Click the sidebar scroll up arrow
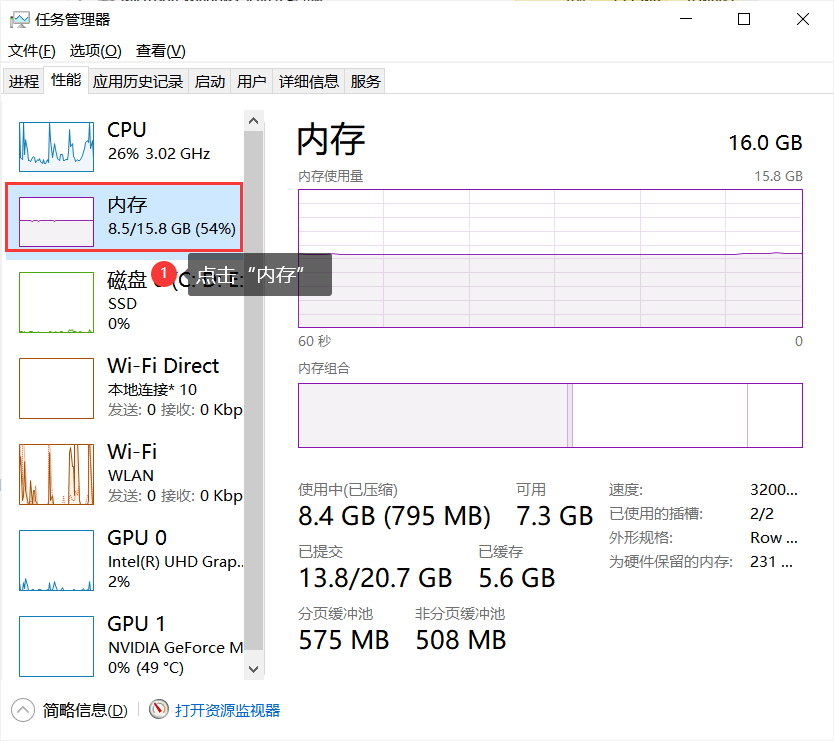Screen dimensions: 834x741 [254, 121]
